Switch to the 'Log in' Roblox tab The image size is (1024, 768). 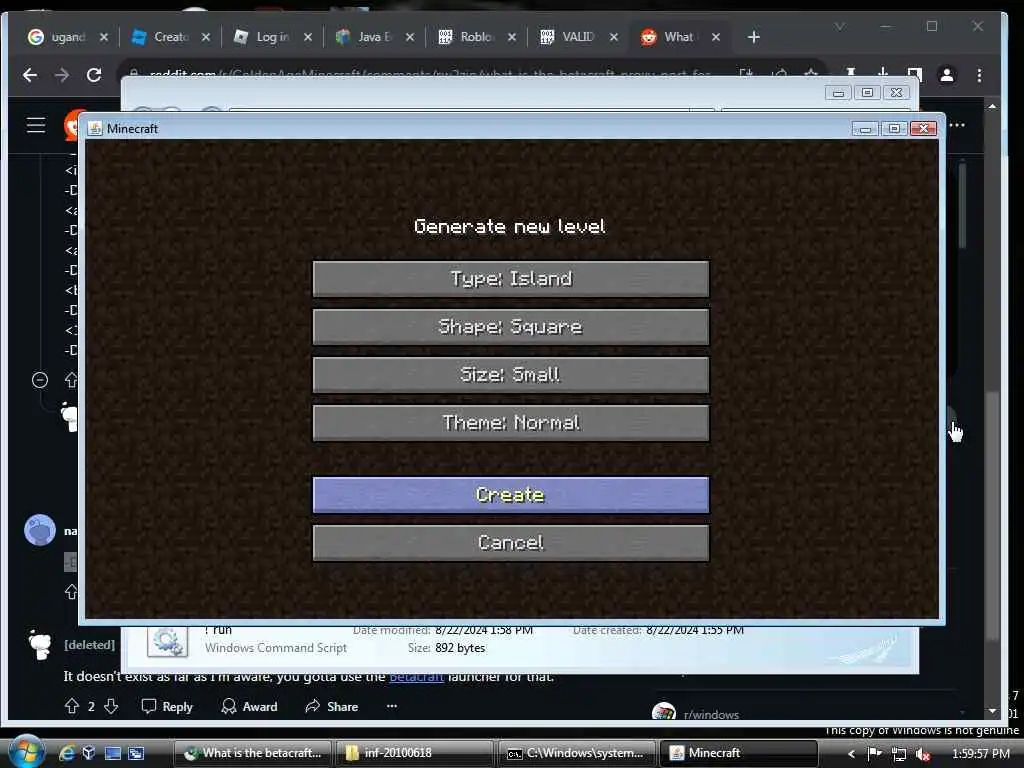pyautogui.click(x=263, y=37)
